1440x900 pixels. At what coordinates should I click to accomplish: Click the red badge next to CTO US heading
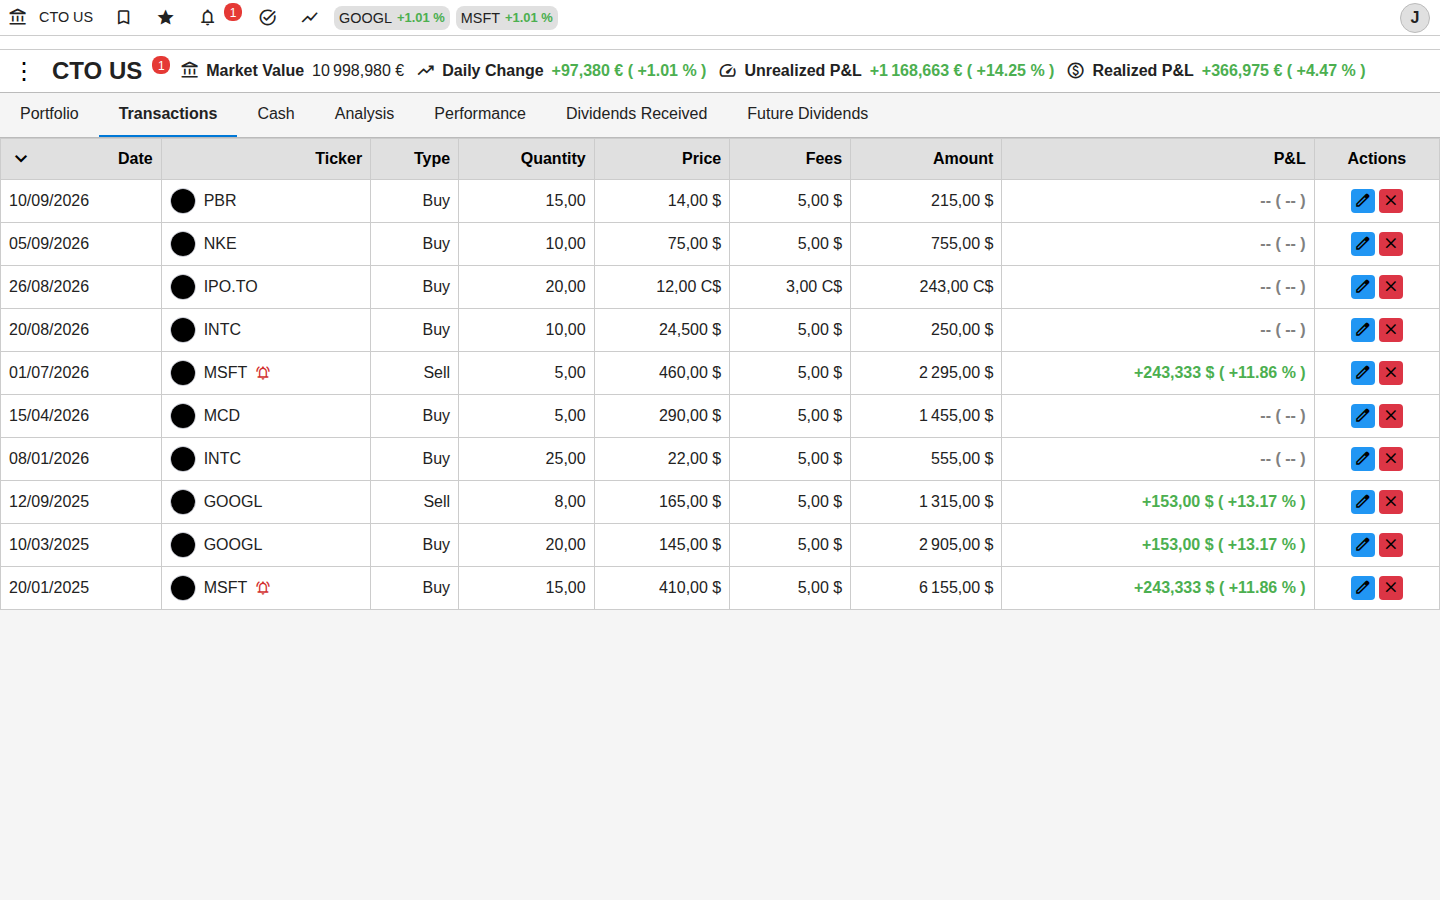pyautogui.click(x=161, y=65)
